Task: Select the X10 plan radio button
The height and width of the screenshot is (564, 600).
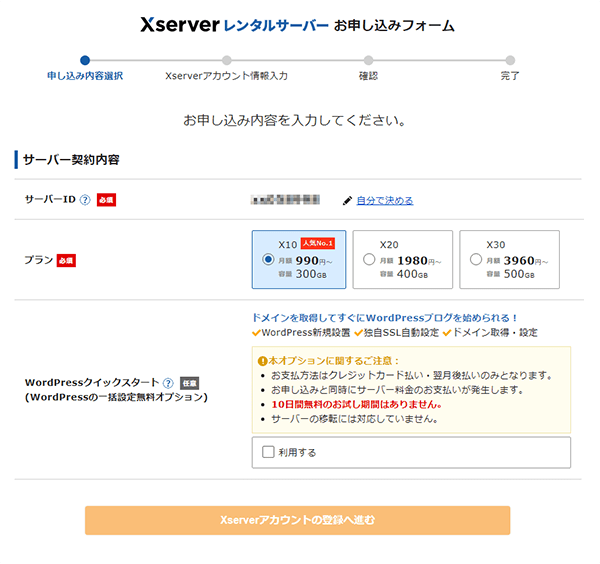Action: tap(268, 259)
